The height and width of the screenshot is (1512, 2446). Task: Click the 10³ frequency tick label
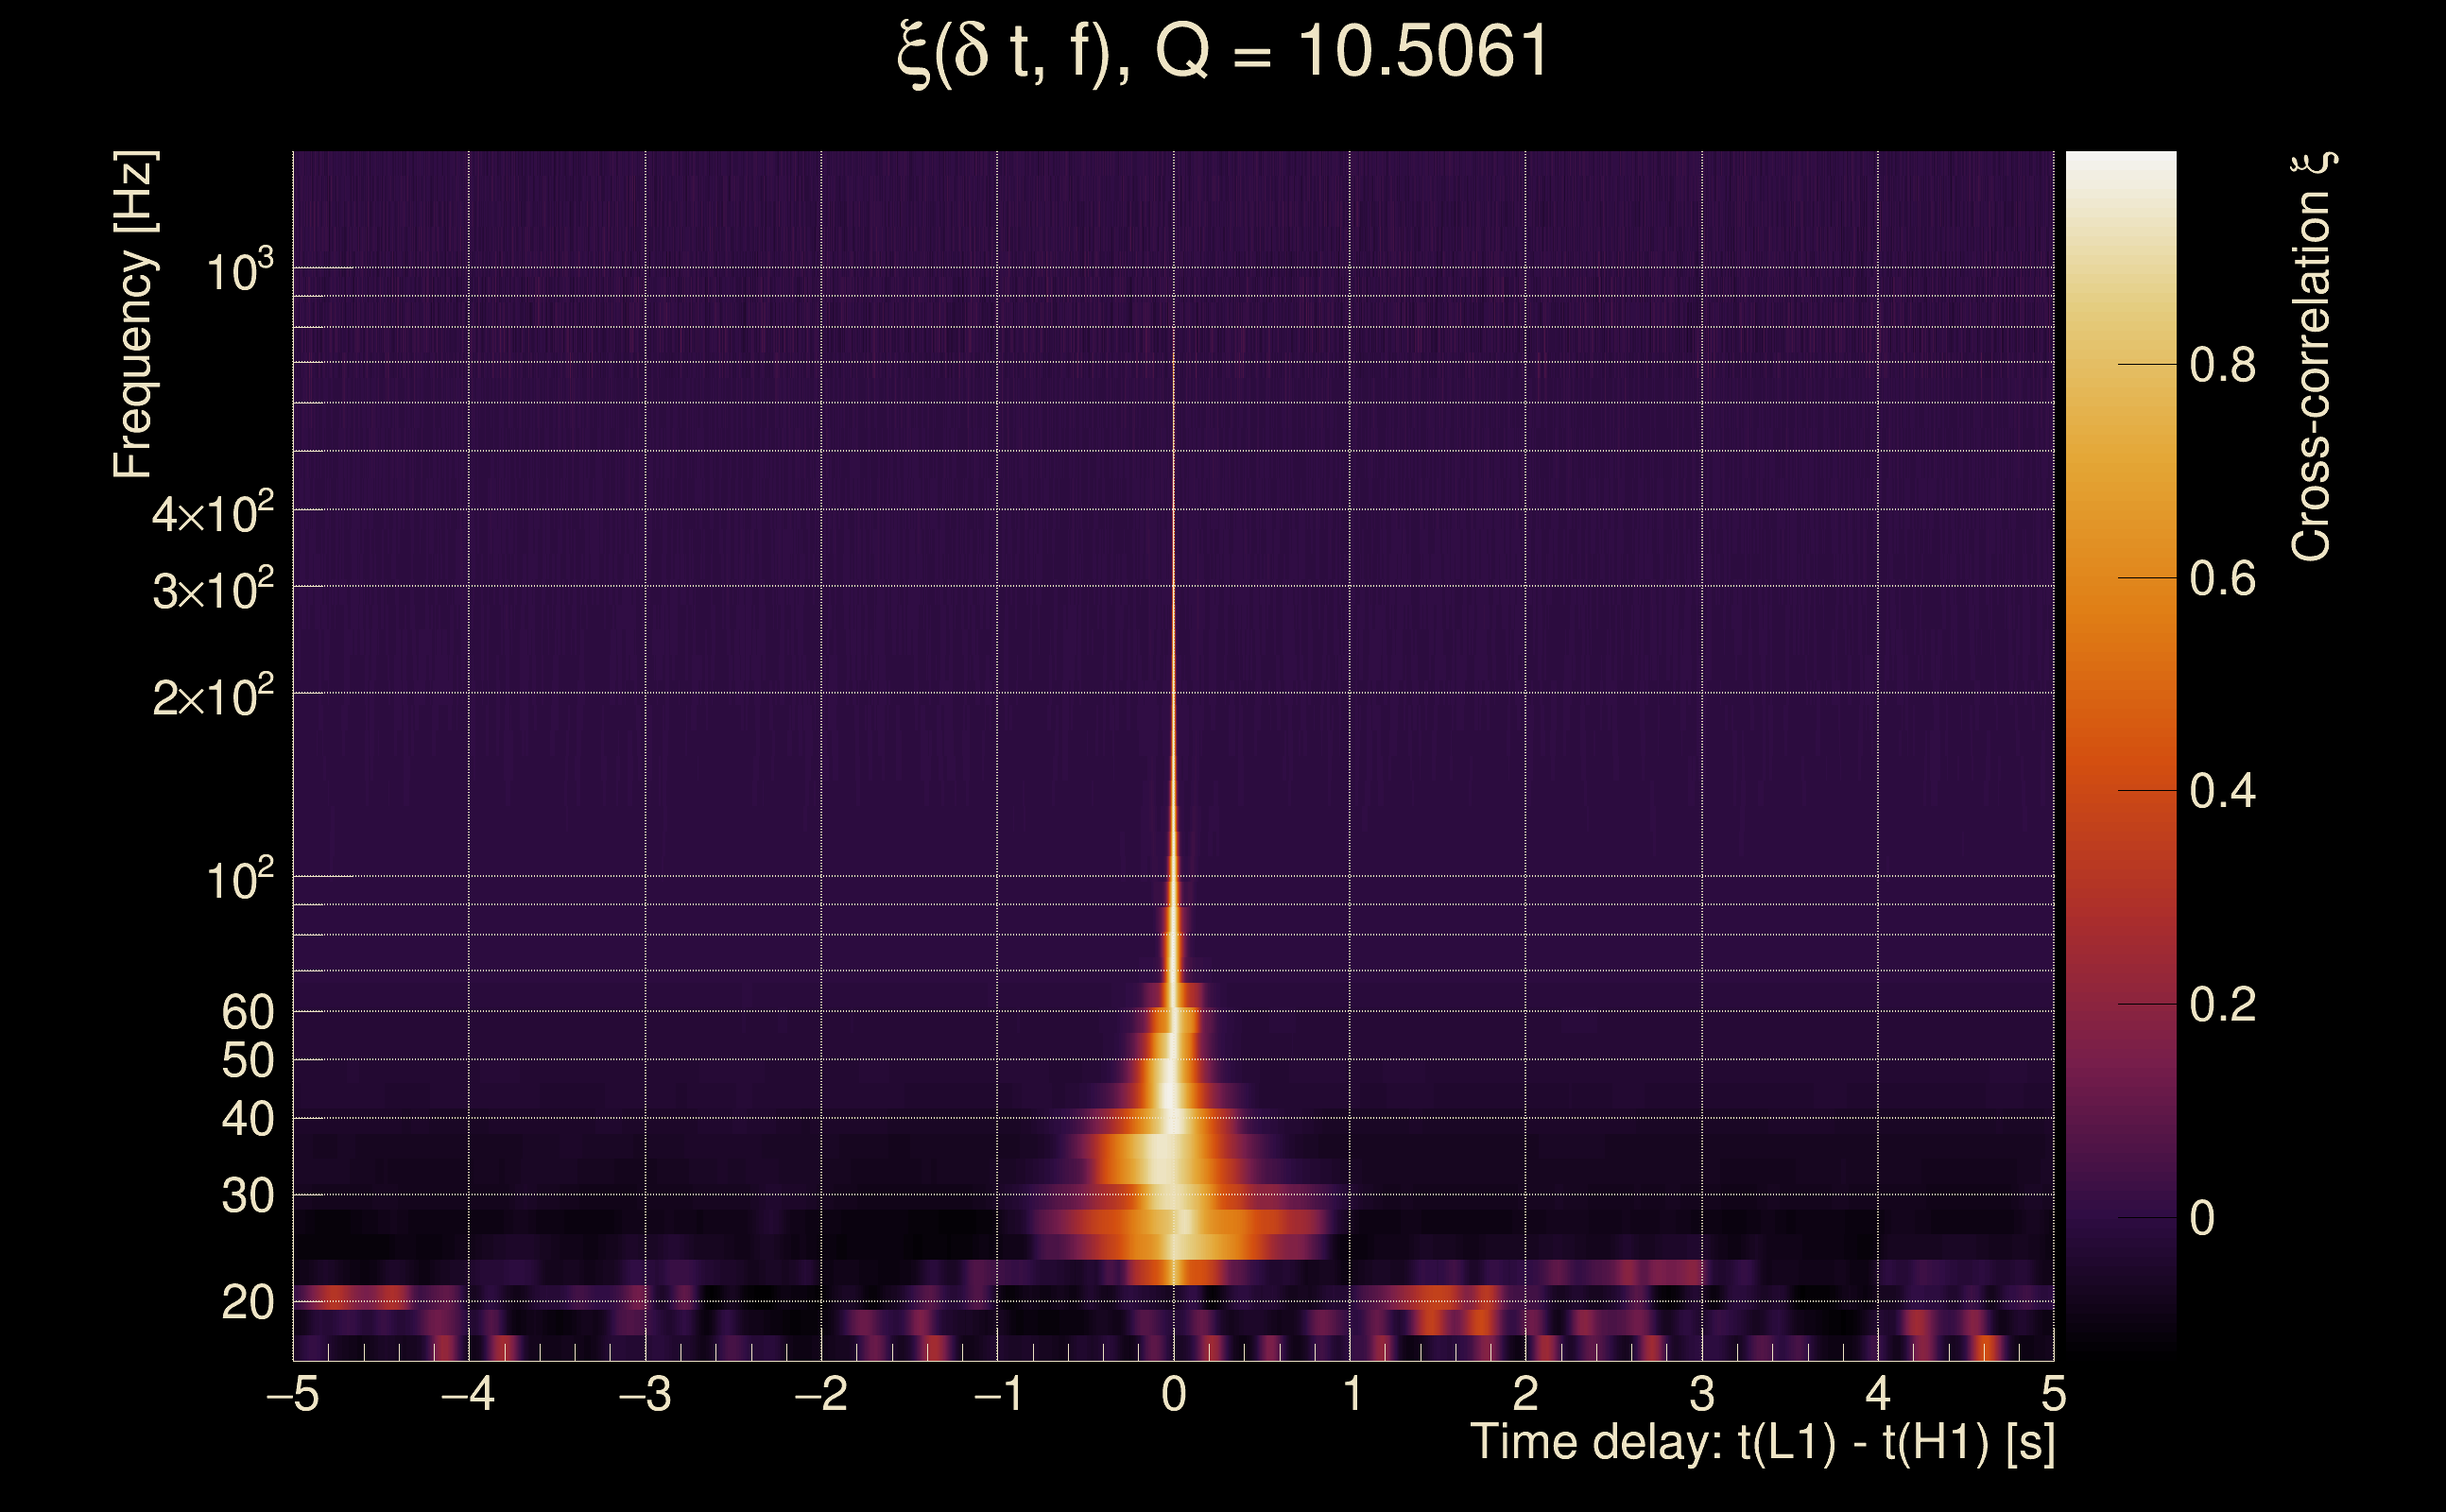point(238,271)
